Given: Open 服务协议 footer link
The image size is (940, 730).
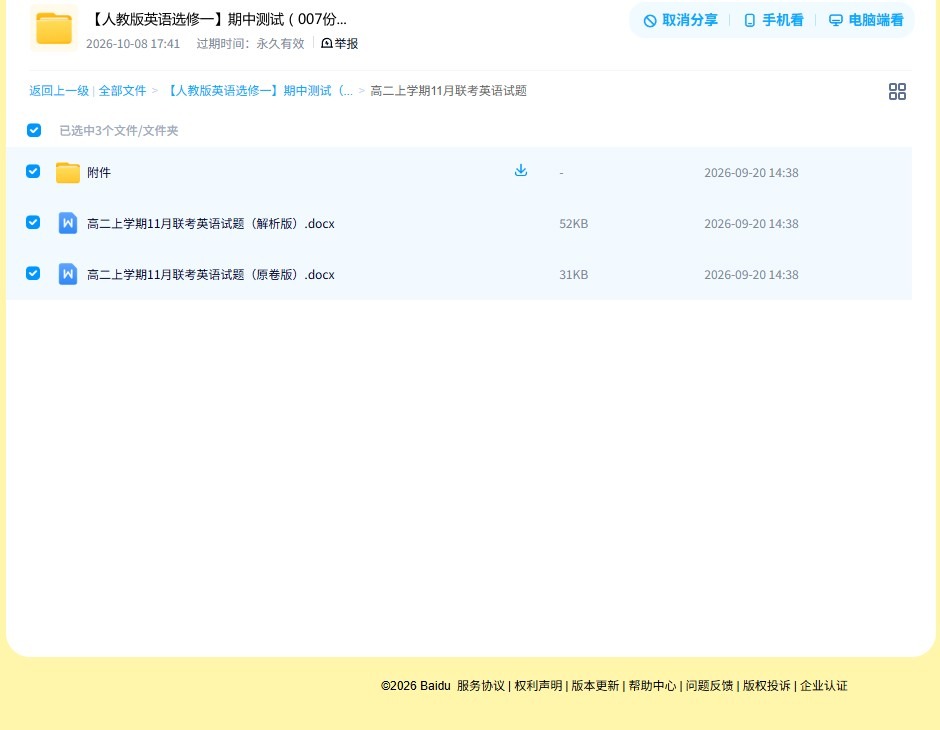Looking at the screenshot, I should click(x=481, y=686).
